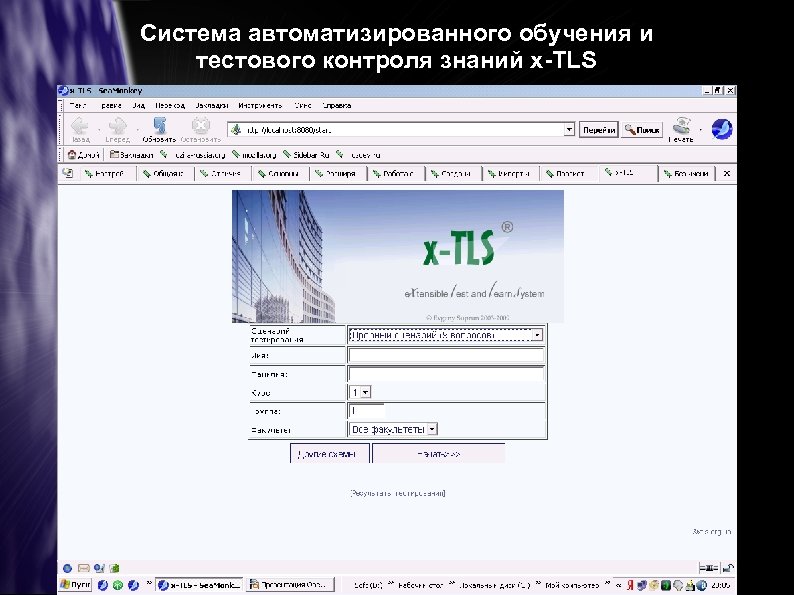794x595 pixels.
Task: Click the taskbar clock
Action: tap(721, 585)
